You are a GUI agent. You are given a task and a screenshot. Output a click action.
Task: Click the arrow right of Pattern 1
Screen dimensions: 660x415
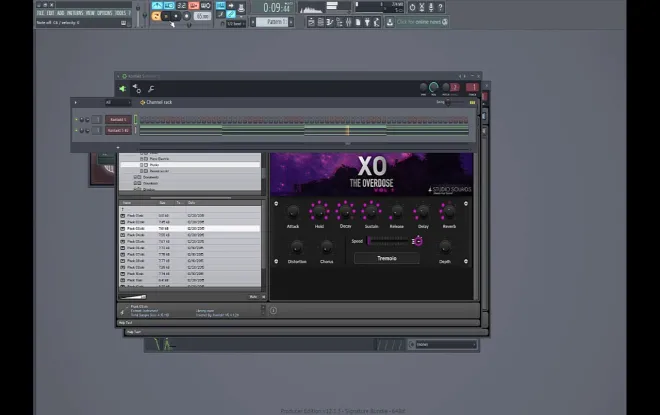(291, 22)
